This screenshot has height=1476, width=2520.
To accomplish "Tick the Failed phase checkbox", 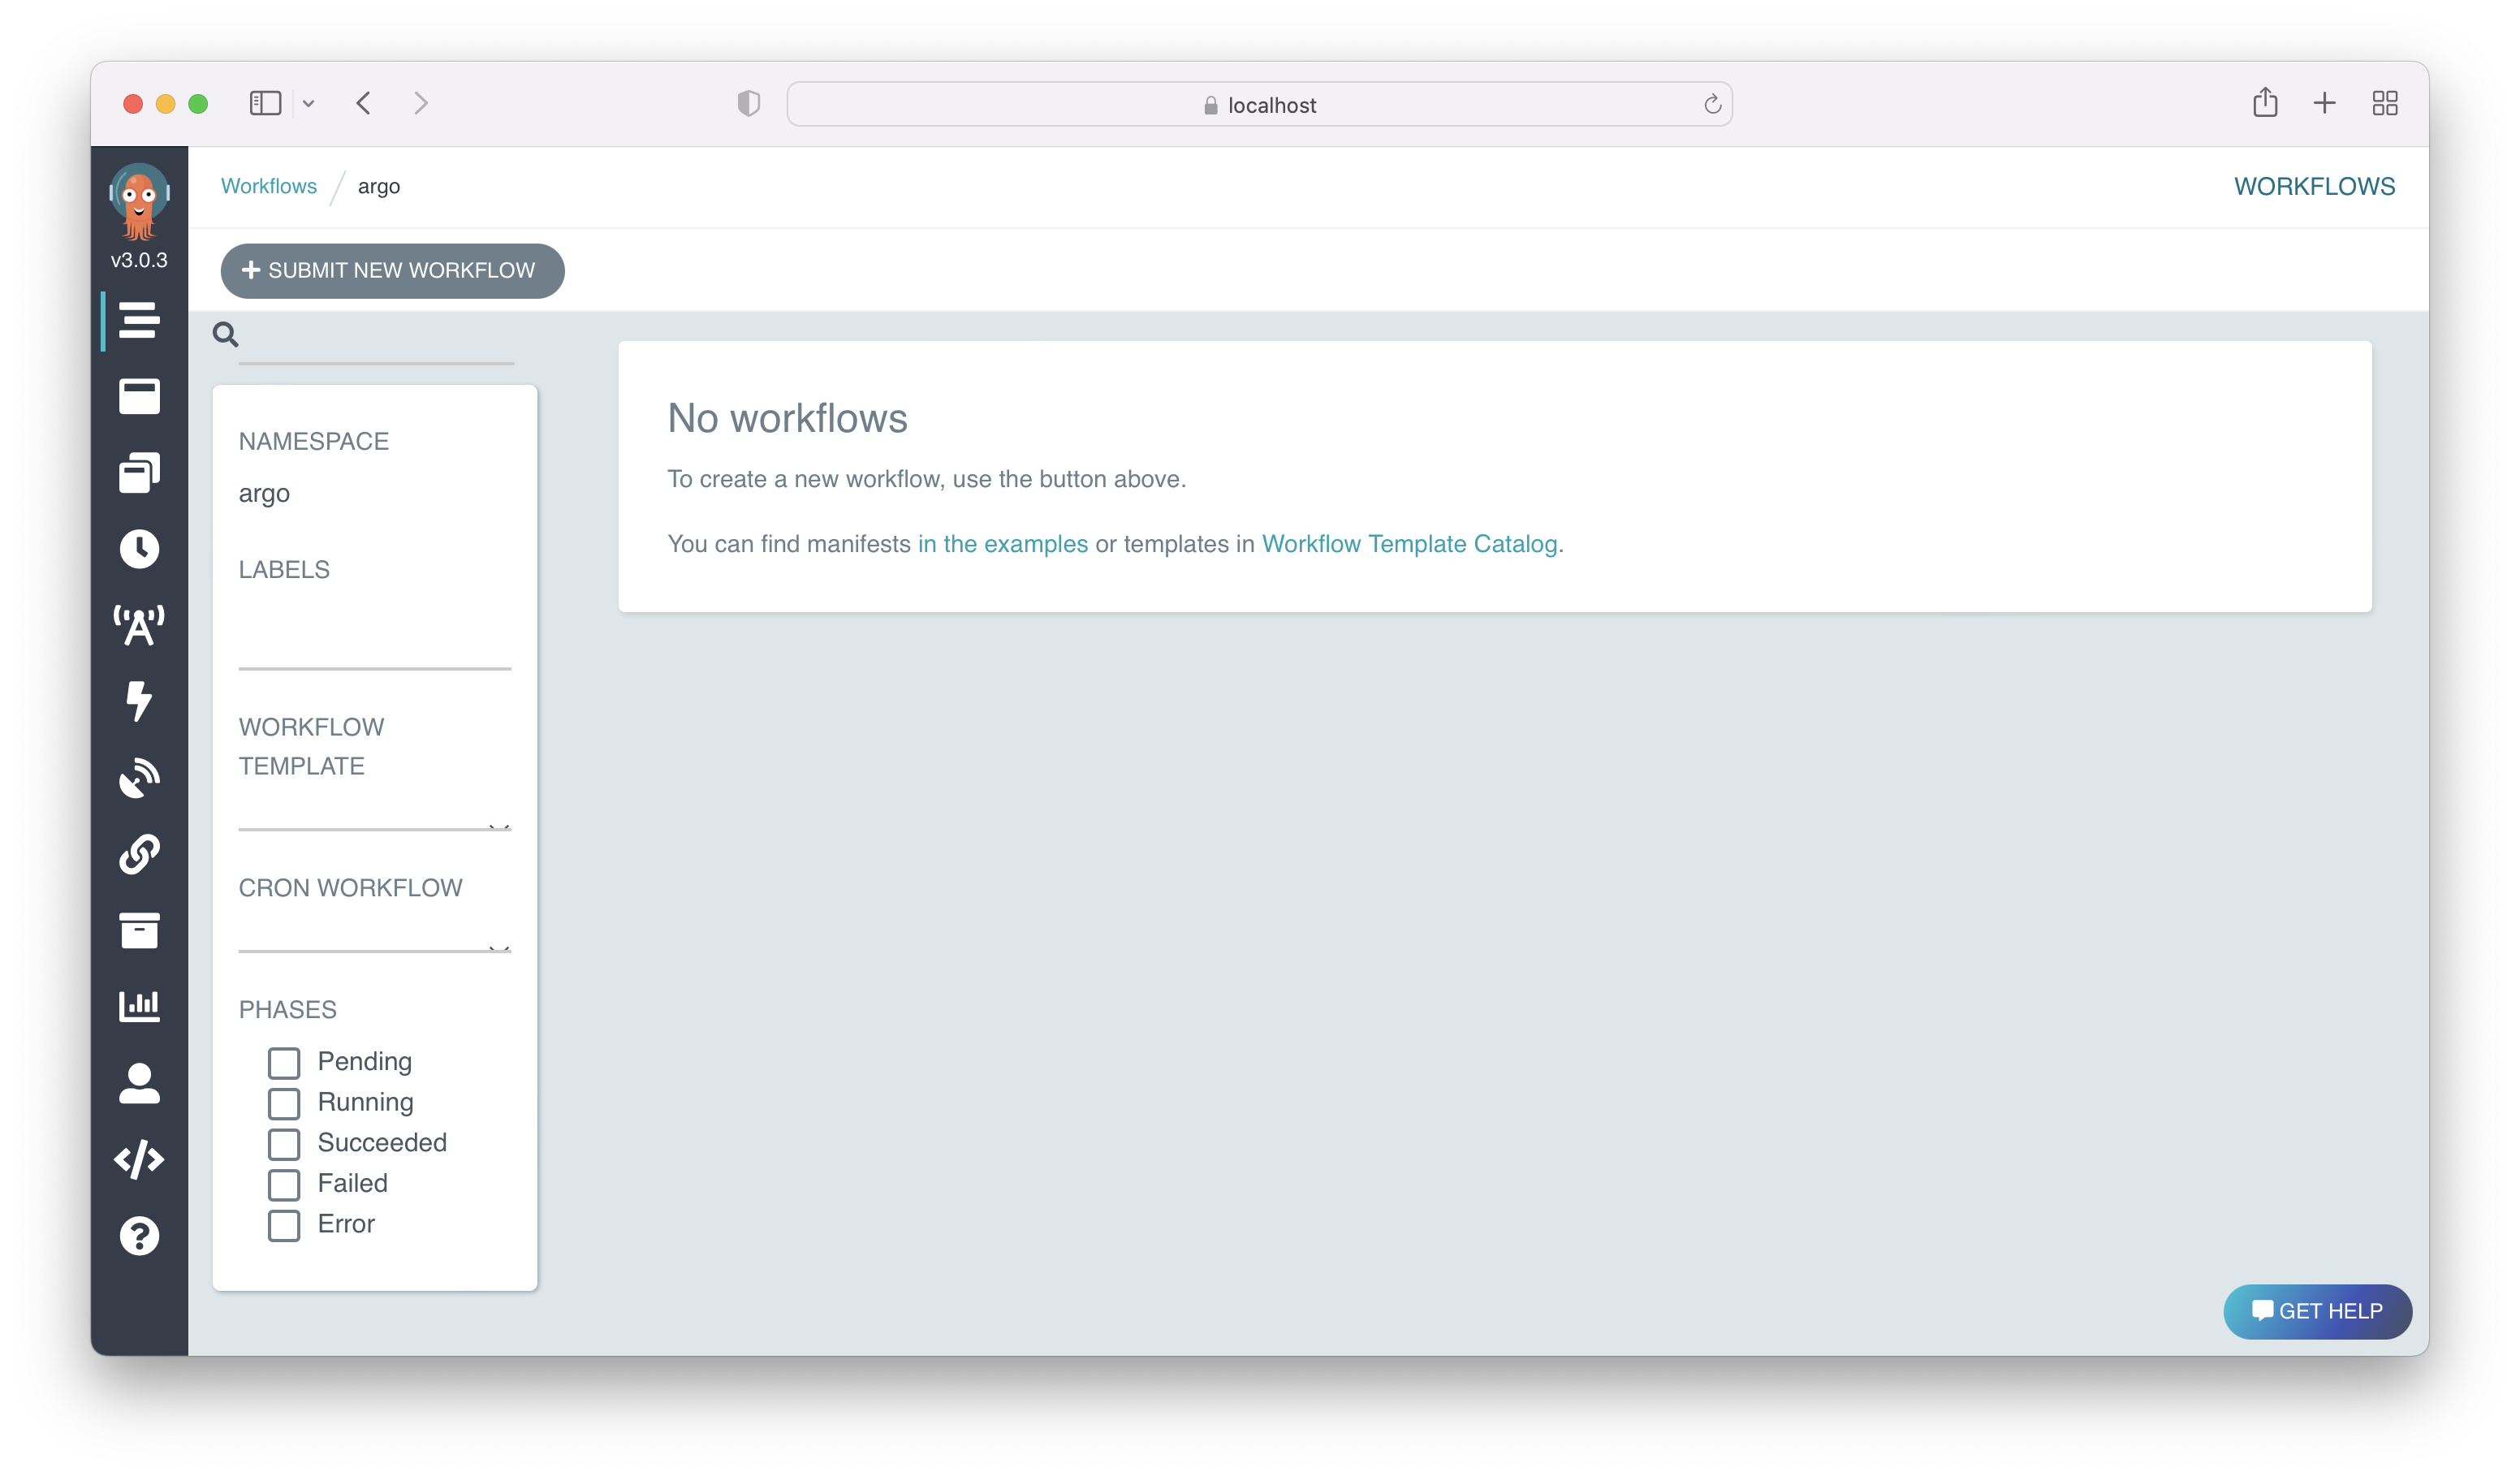I will pyautogui.click(x=284, y=1184).
